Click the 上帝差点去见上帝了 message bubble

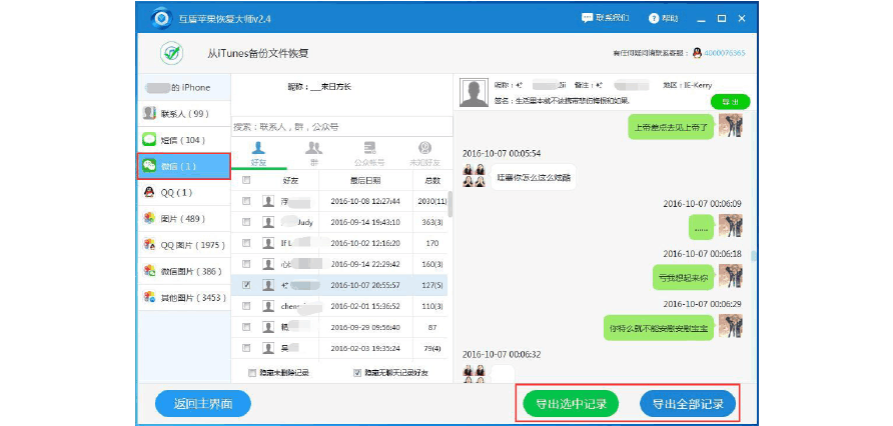pos(671,126)
